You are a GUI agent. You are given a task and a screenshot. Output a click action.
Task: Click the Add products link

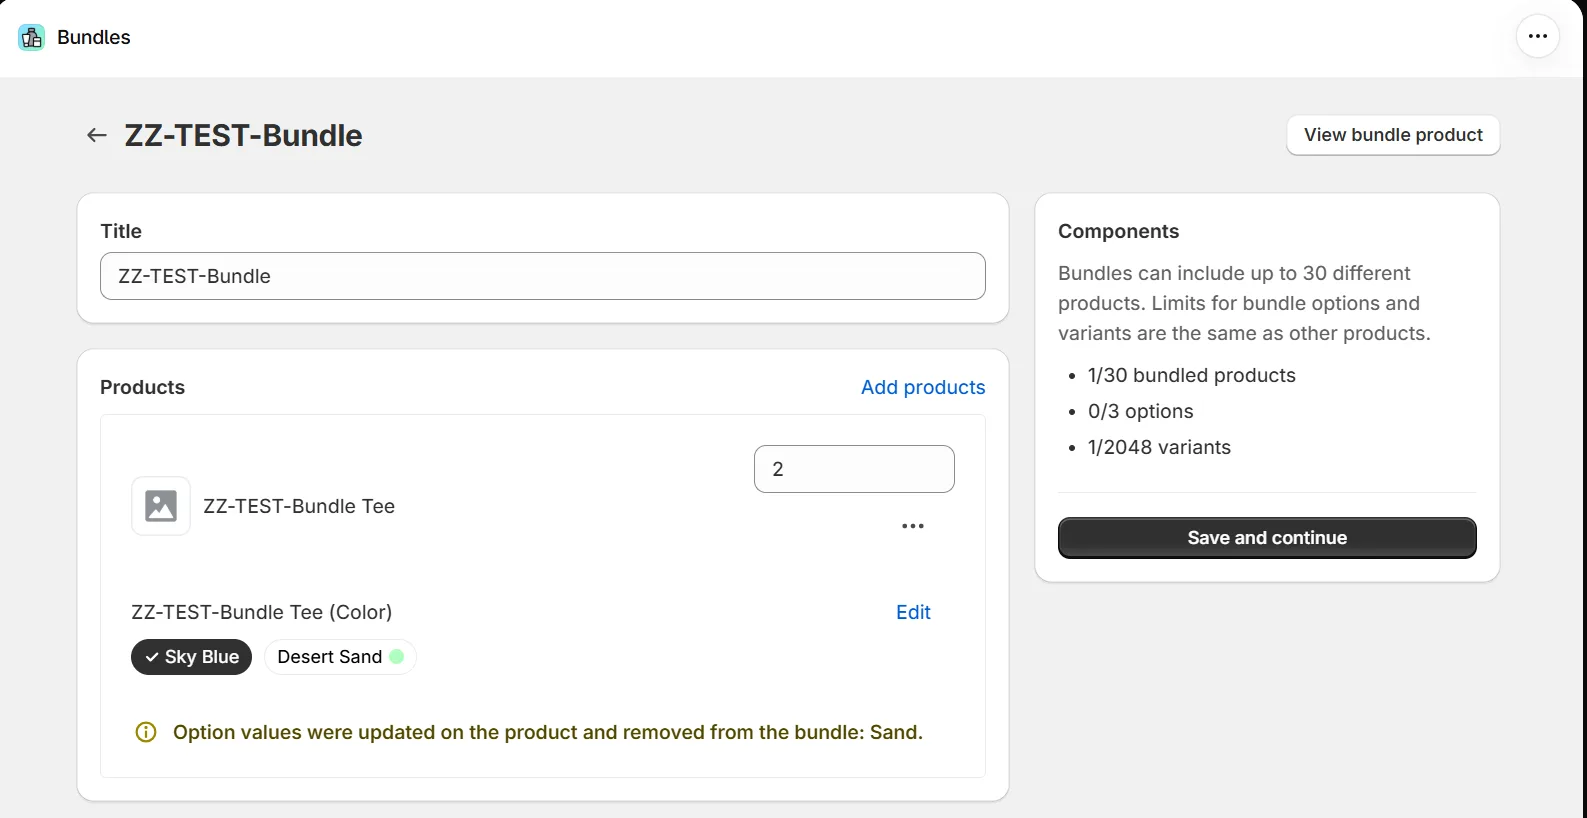coord(923,387)
